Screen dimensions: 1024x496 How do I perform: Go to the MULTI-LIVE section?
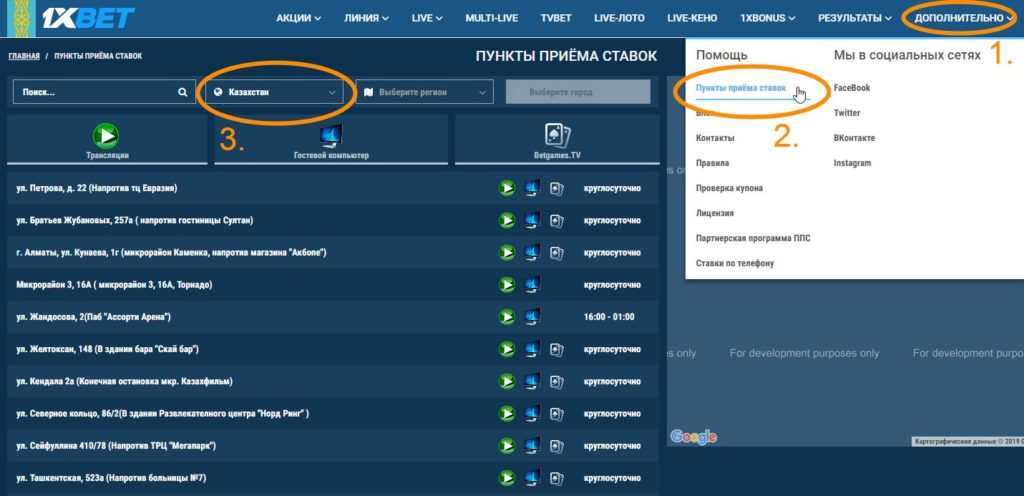[492, 18]
